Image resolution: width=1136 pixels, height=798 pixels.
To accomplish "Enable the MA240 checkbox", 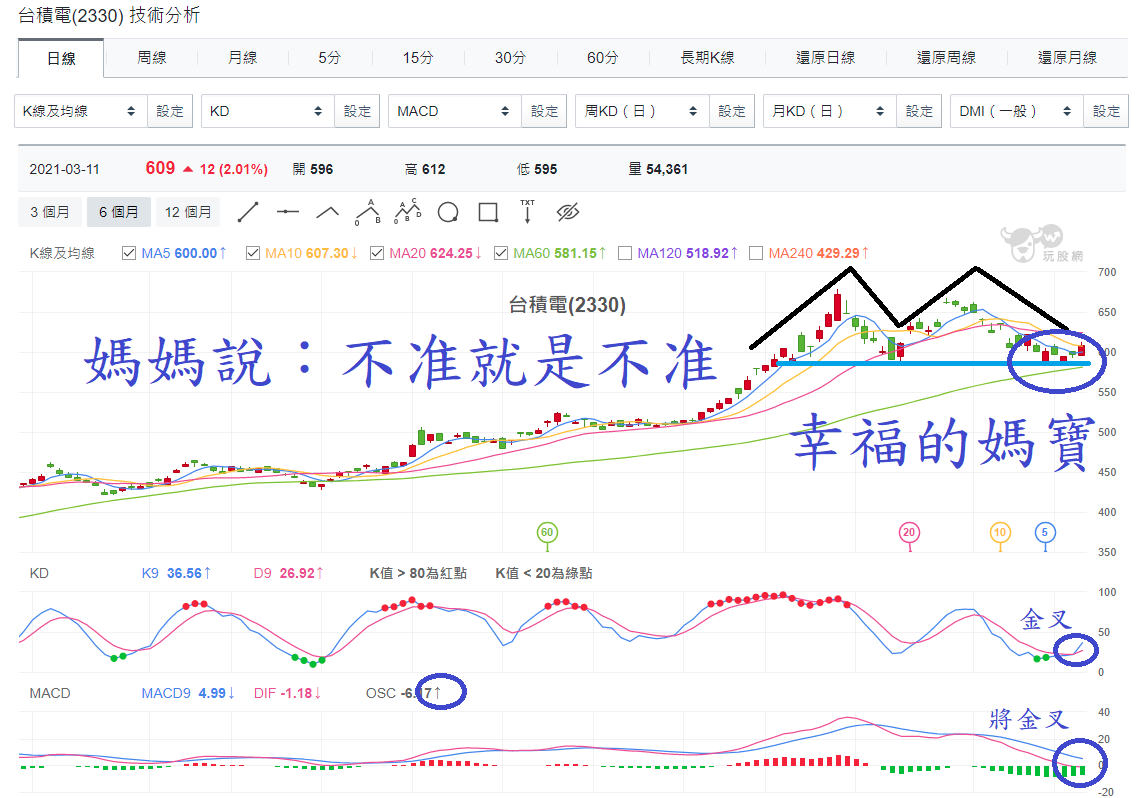I will click(x=756, y=253).
